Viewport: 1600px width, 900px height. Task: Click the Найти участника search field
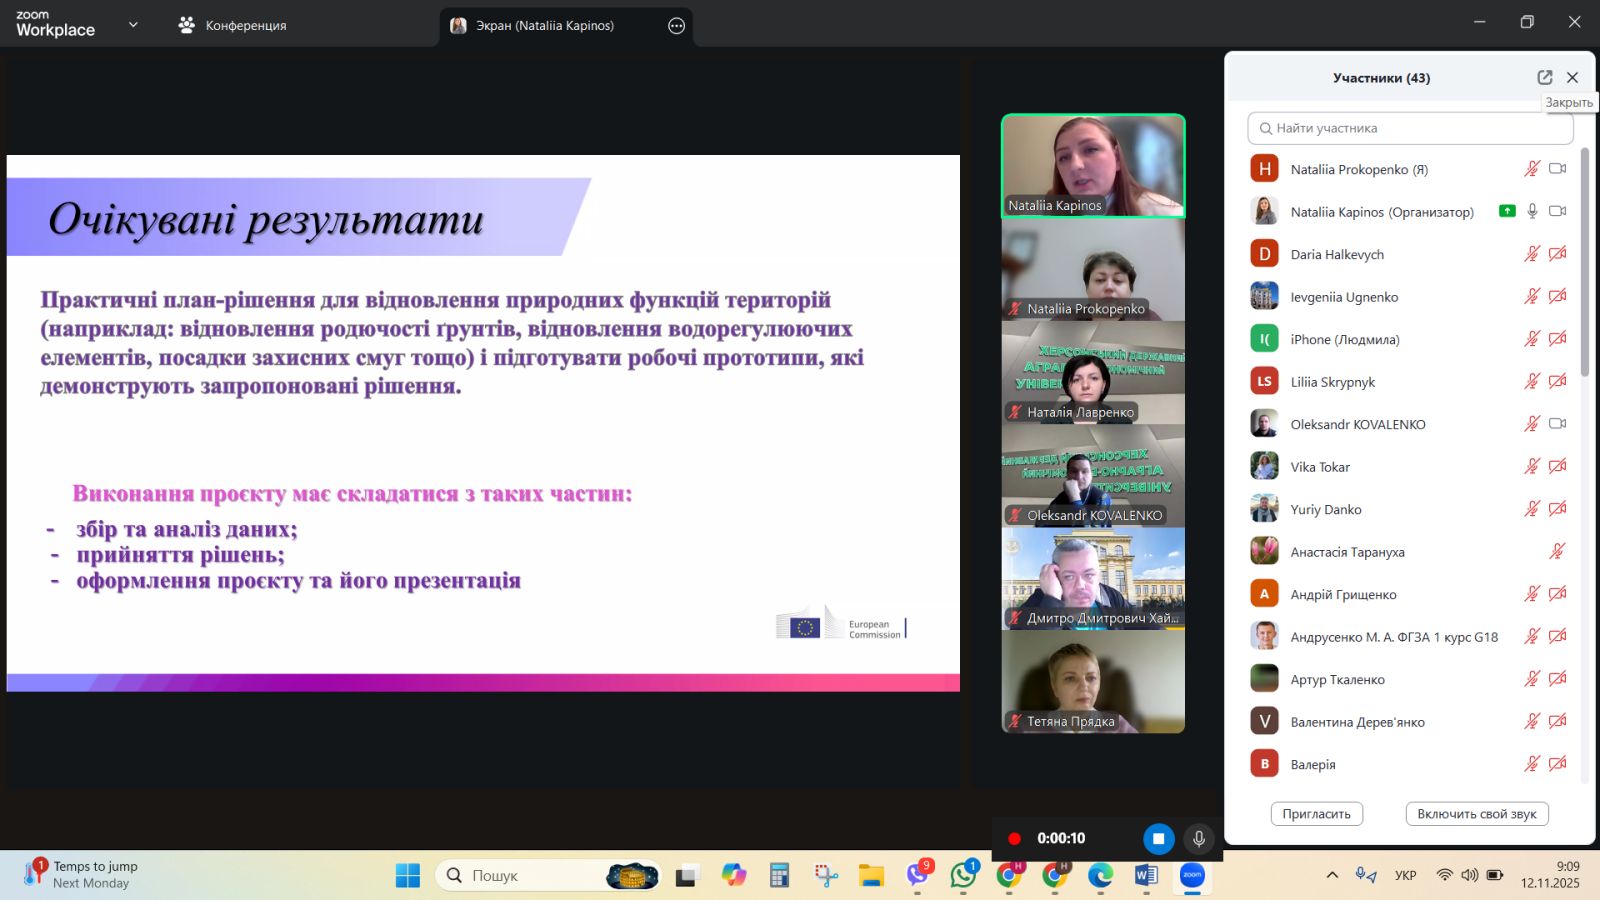1410,128
